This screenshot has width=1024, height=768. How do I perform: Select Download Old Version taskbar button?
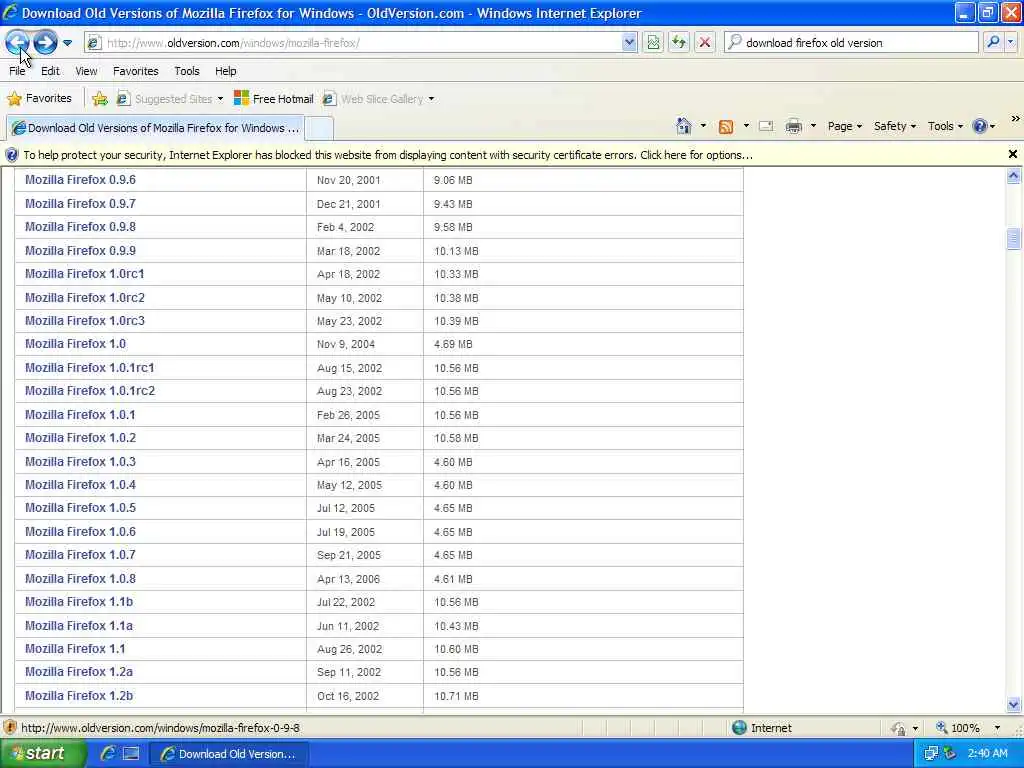(229, 754)
